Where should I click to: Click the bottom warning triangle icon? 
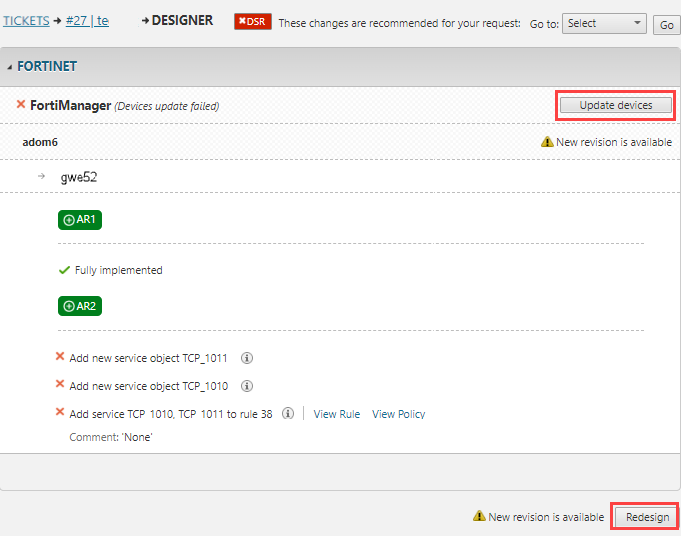(479, 516)
